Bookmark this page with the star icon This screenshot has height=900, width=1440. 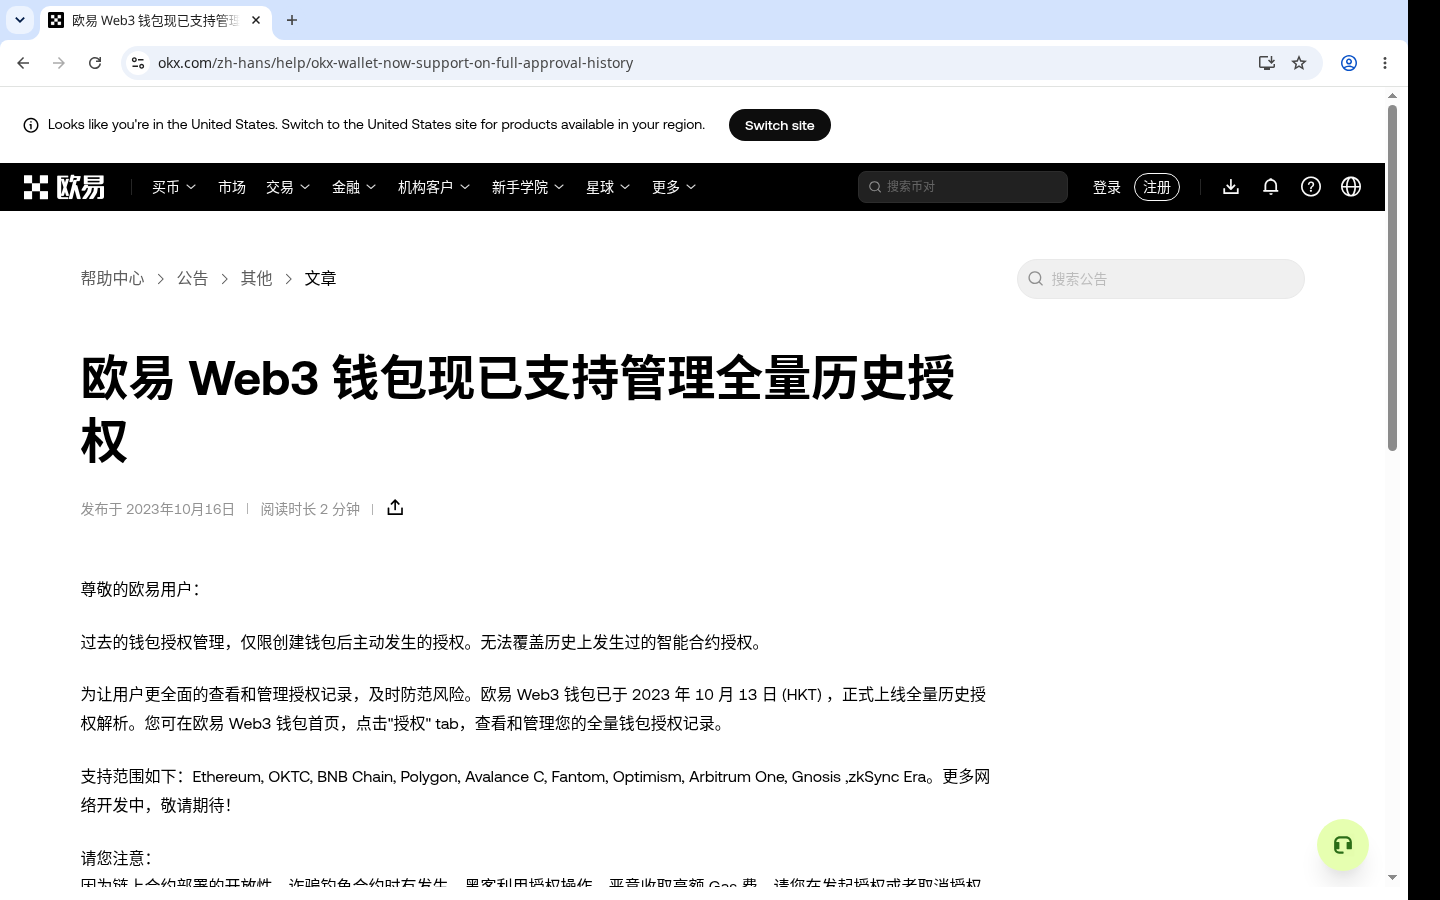point(1299,63)
